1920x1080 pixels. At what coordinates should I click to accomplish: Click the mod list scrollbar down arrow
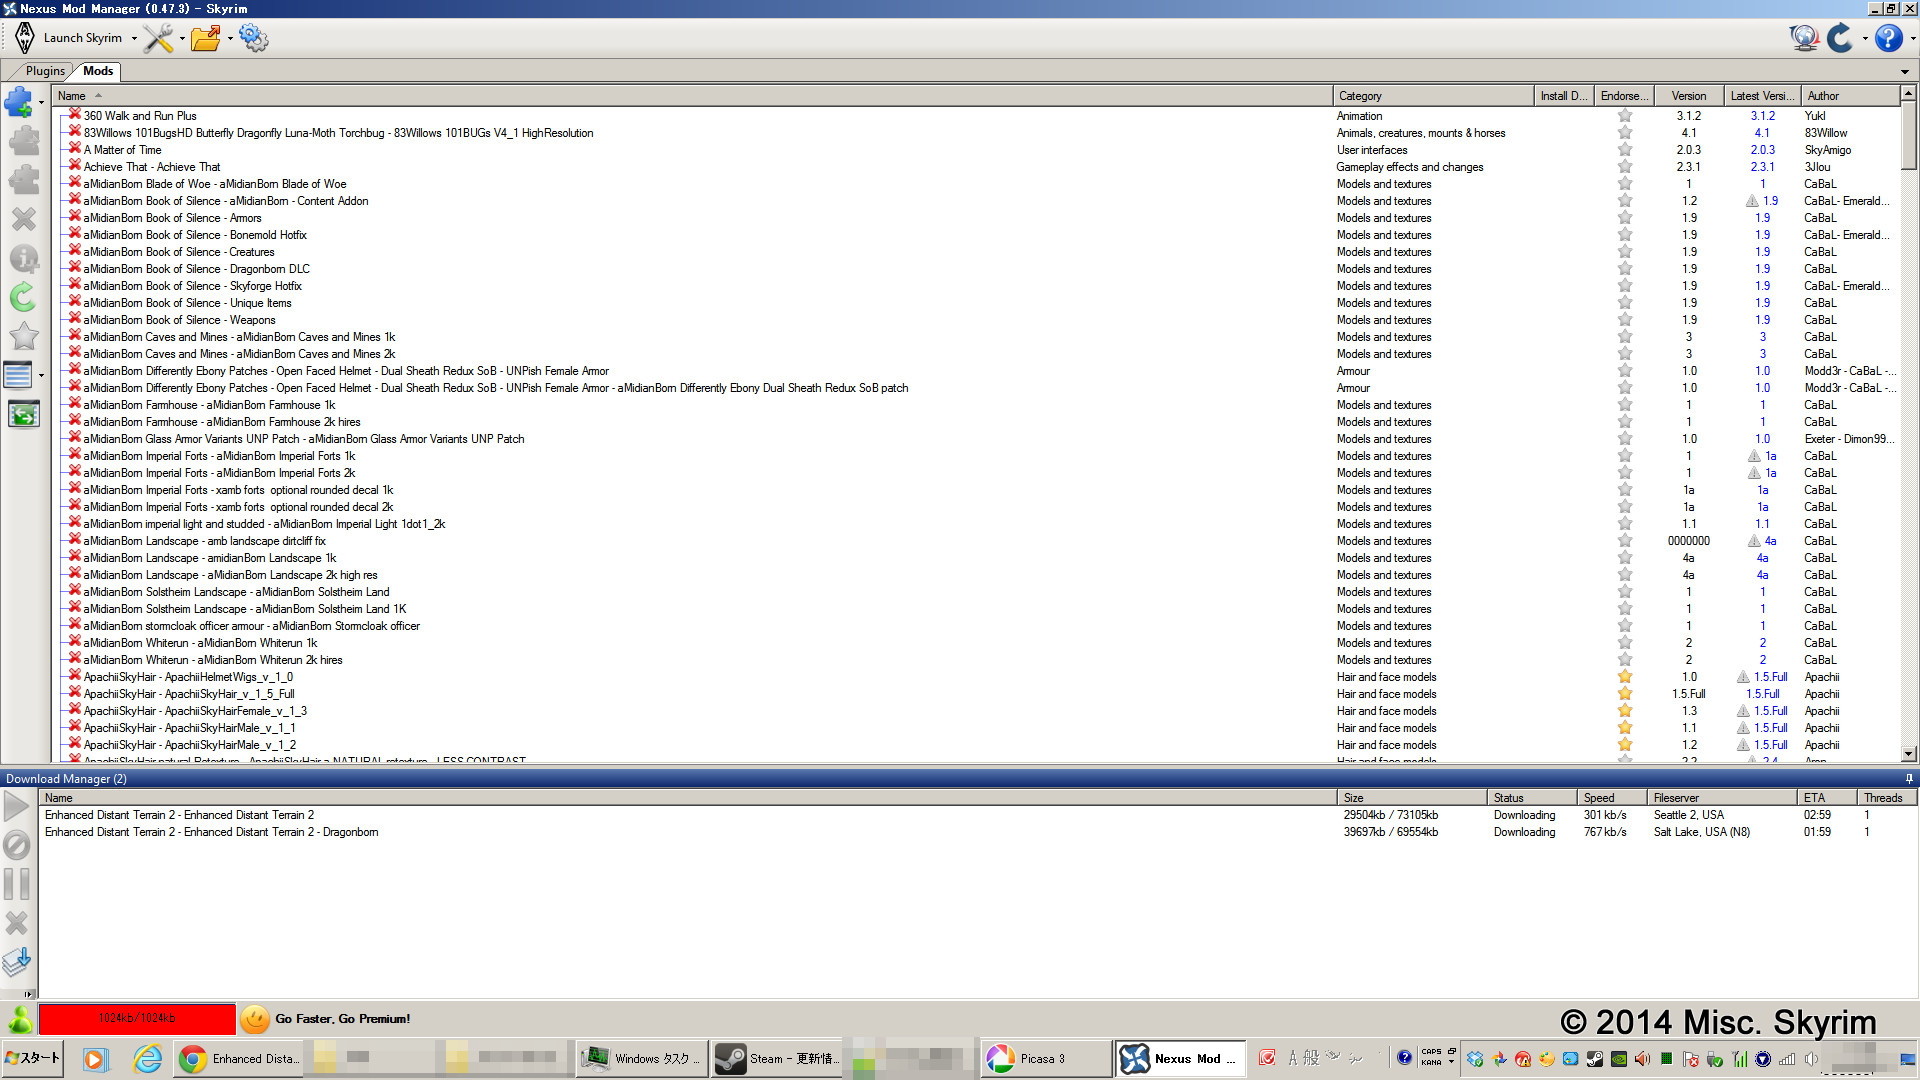1908,754
